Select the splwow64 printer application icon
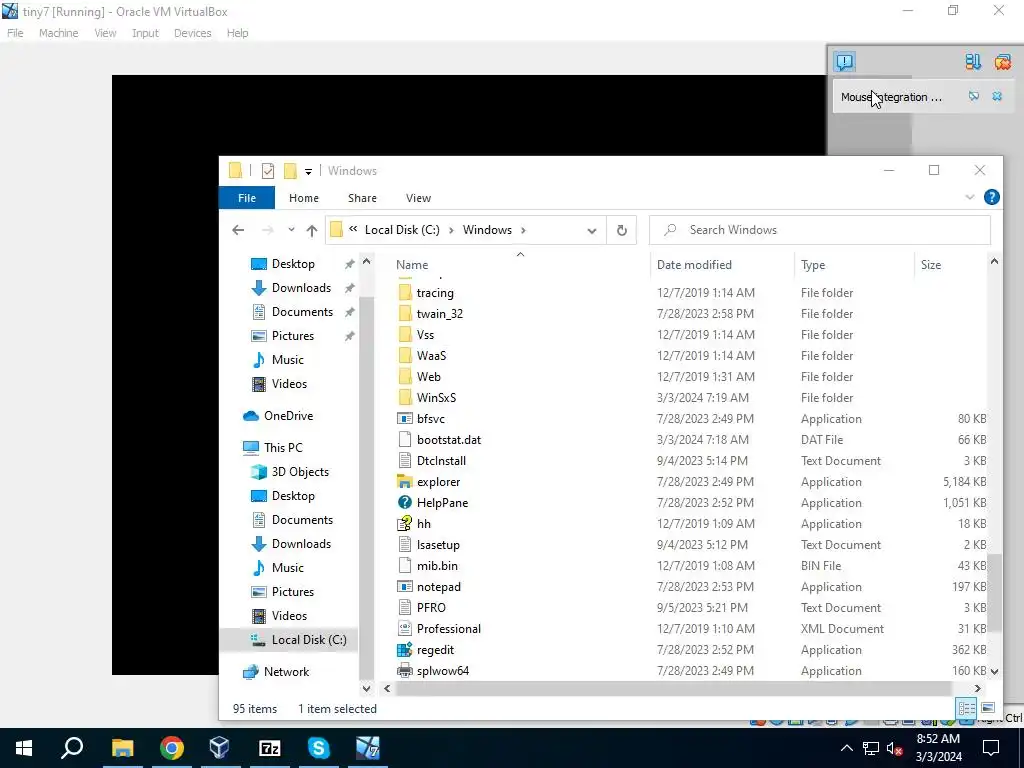This screenshot has width=1024, height=768. 405,671
